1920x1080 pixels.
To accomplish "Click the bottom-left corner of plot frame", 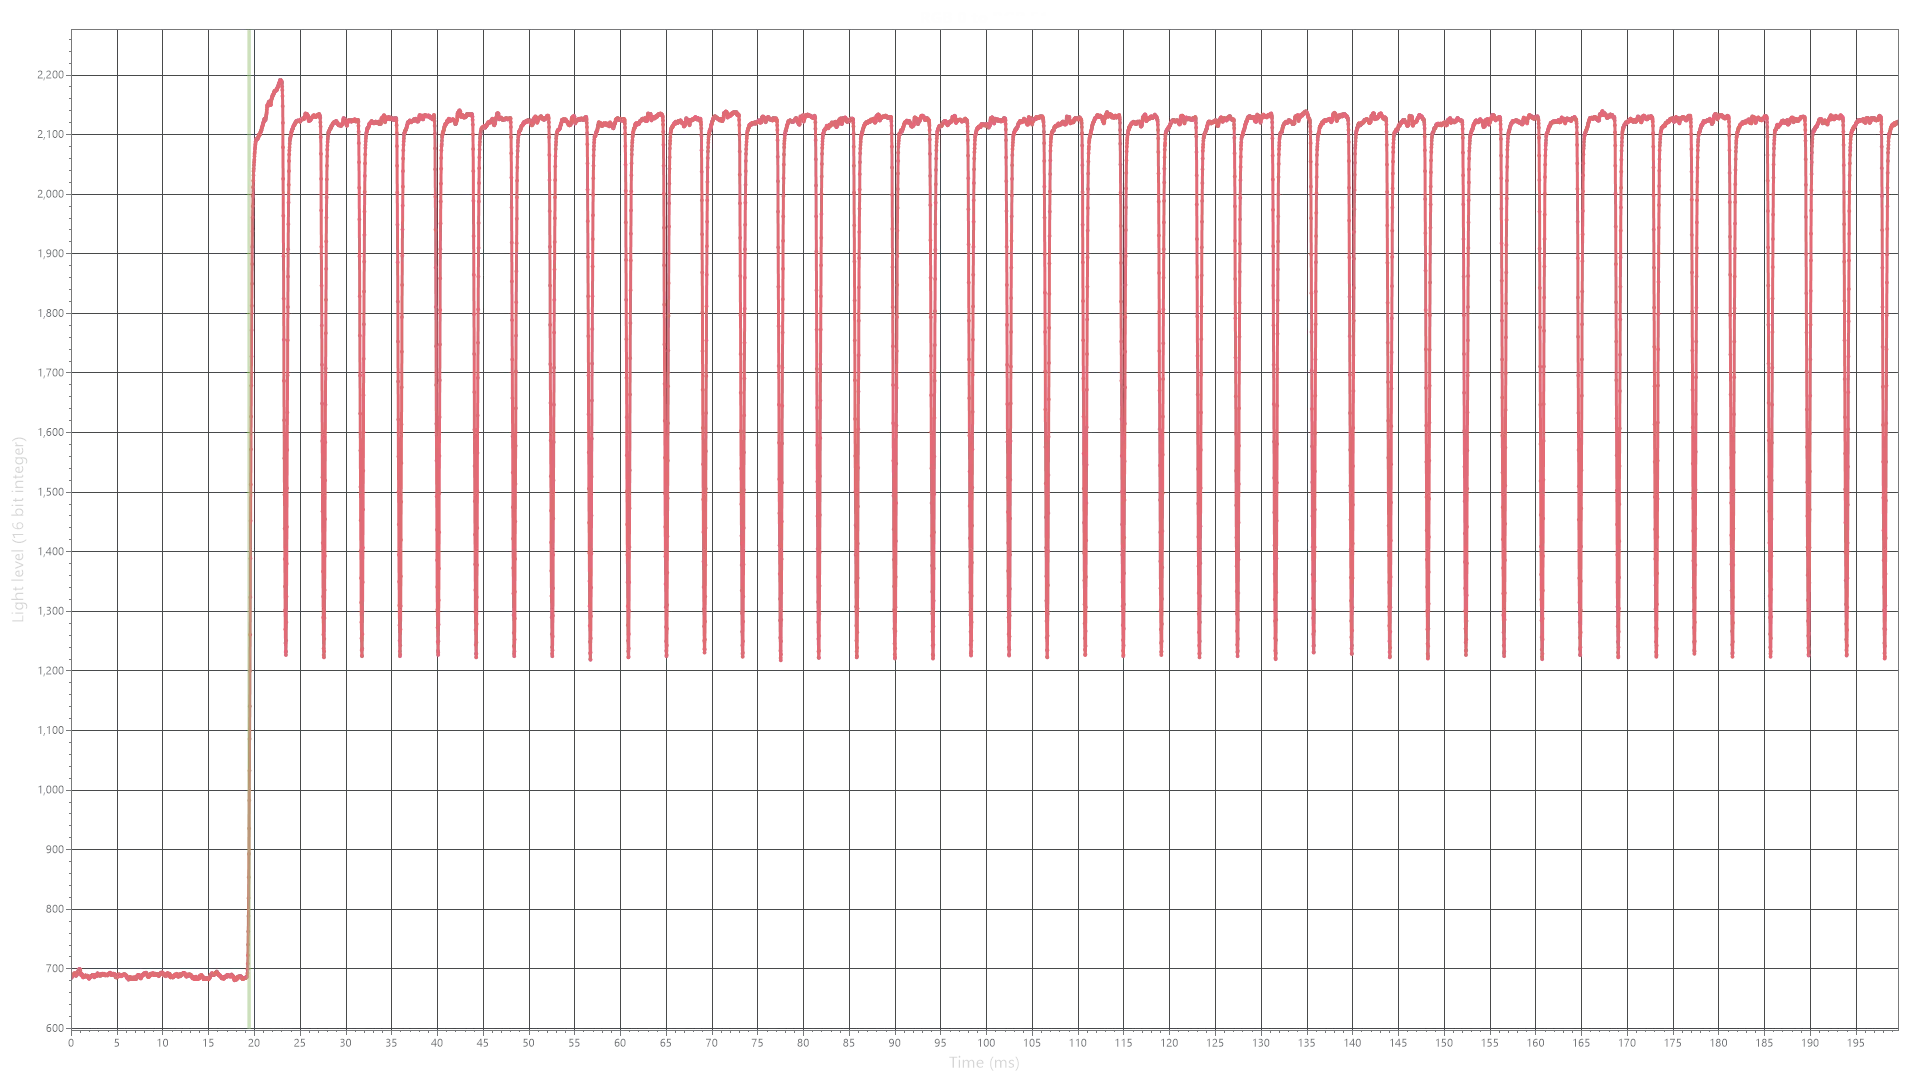I will point(68,1027).
